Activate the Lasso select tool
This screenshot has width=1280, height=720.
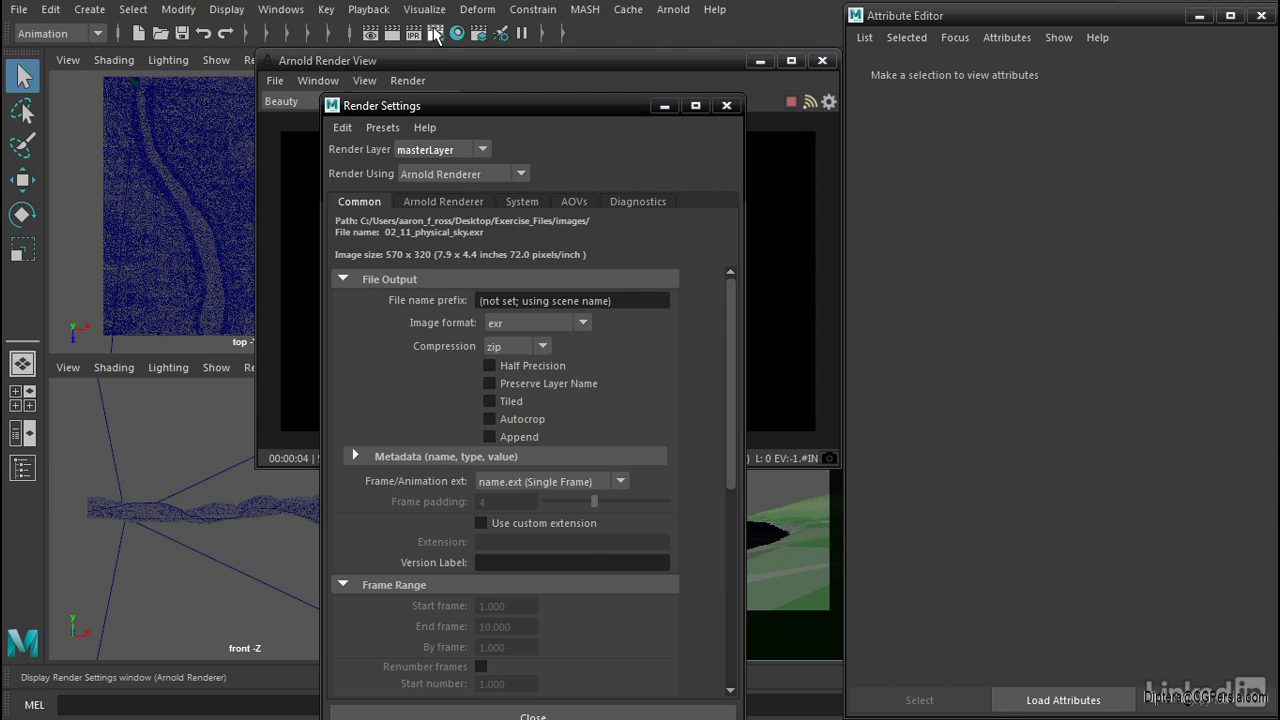point(23,111)
